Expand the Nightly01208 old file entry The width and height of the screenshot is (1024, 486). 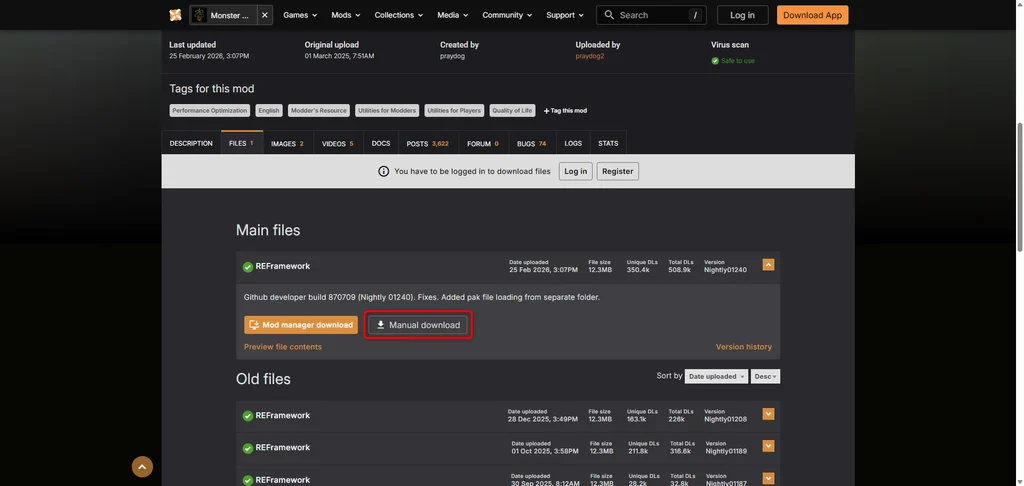pyautogui.click(x=769, y=414)
